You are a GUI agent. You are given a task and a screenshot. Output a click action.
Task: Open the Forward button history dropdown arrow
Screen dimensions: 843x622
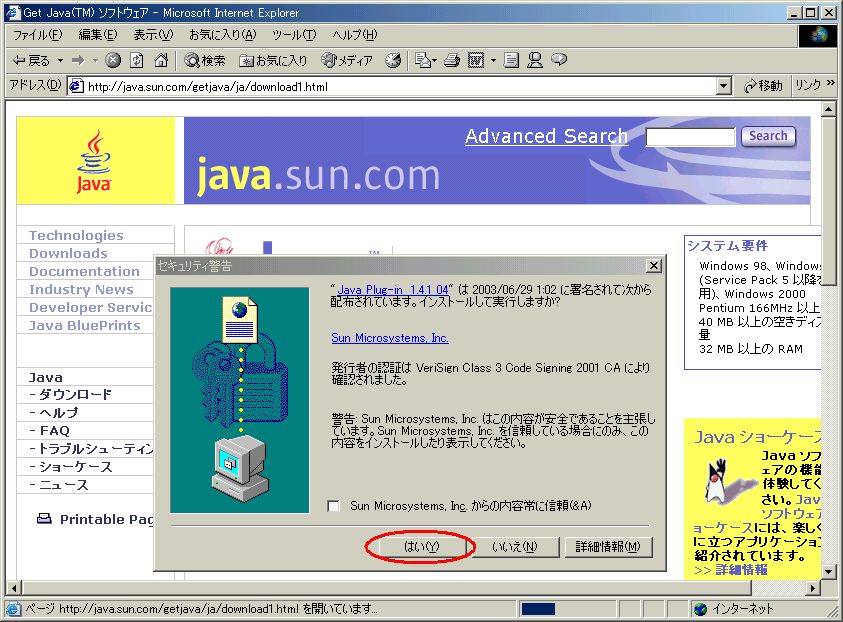click(x=95, y=60)
